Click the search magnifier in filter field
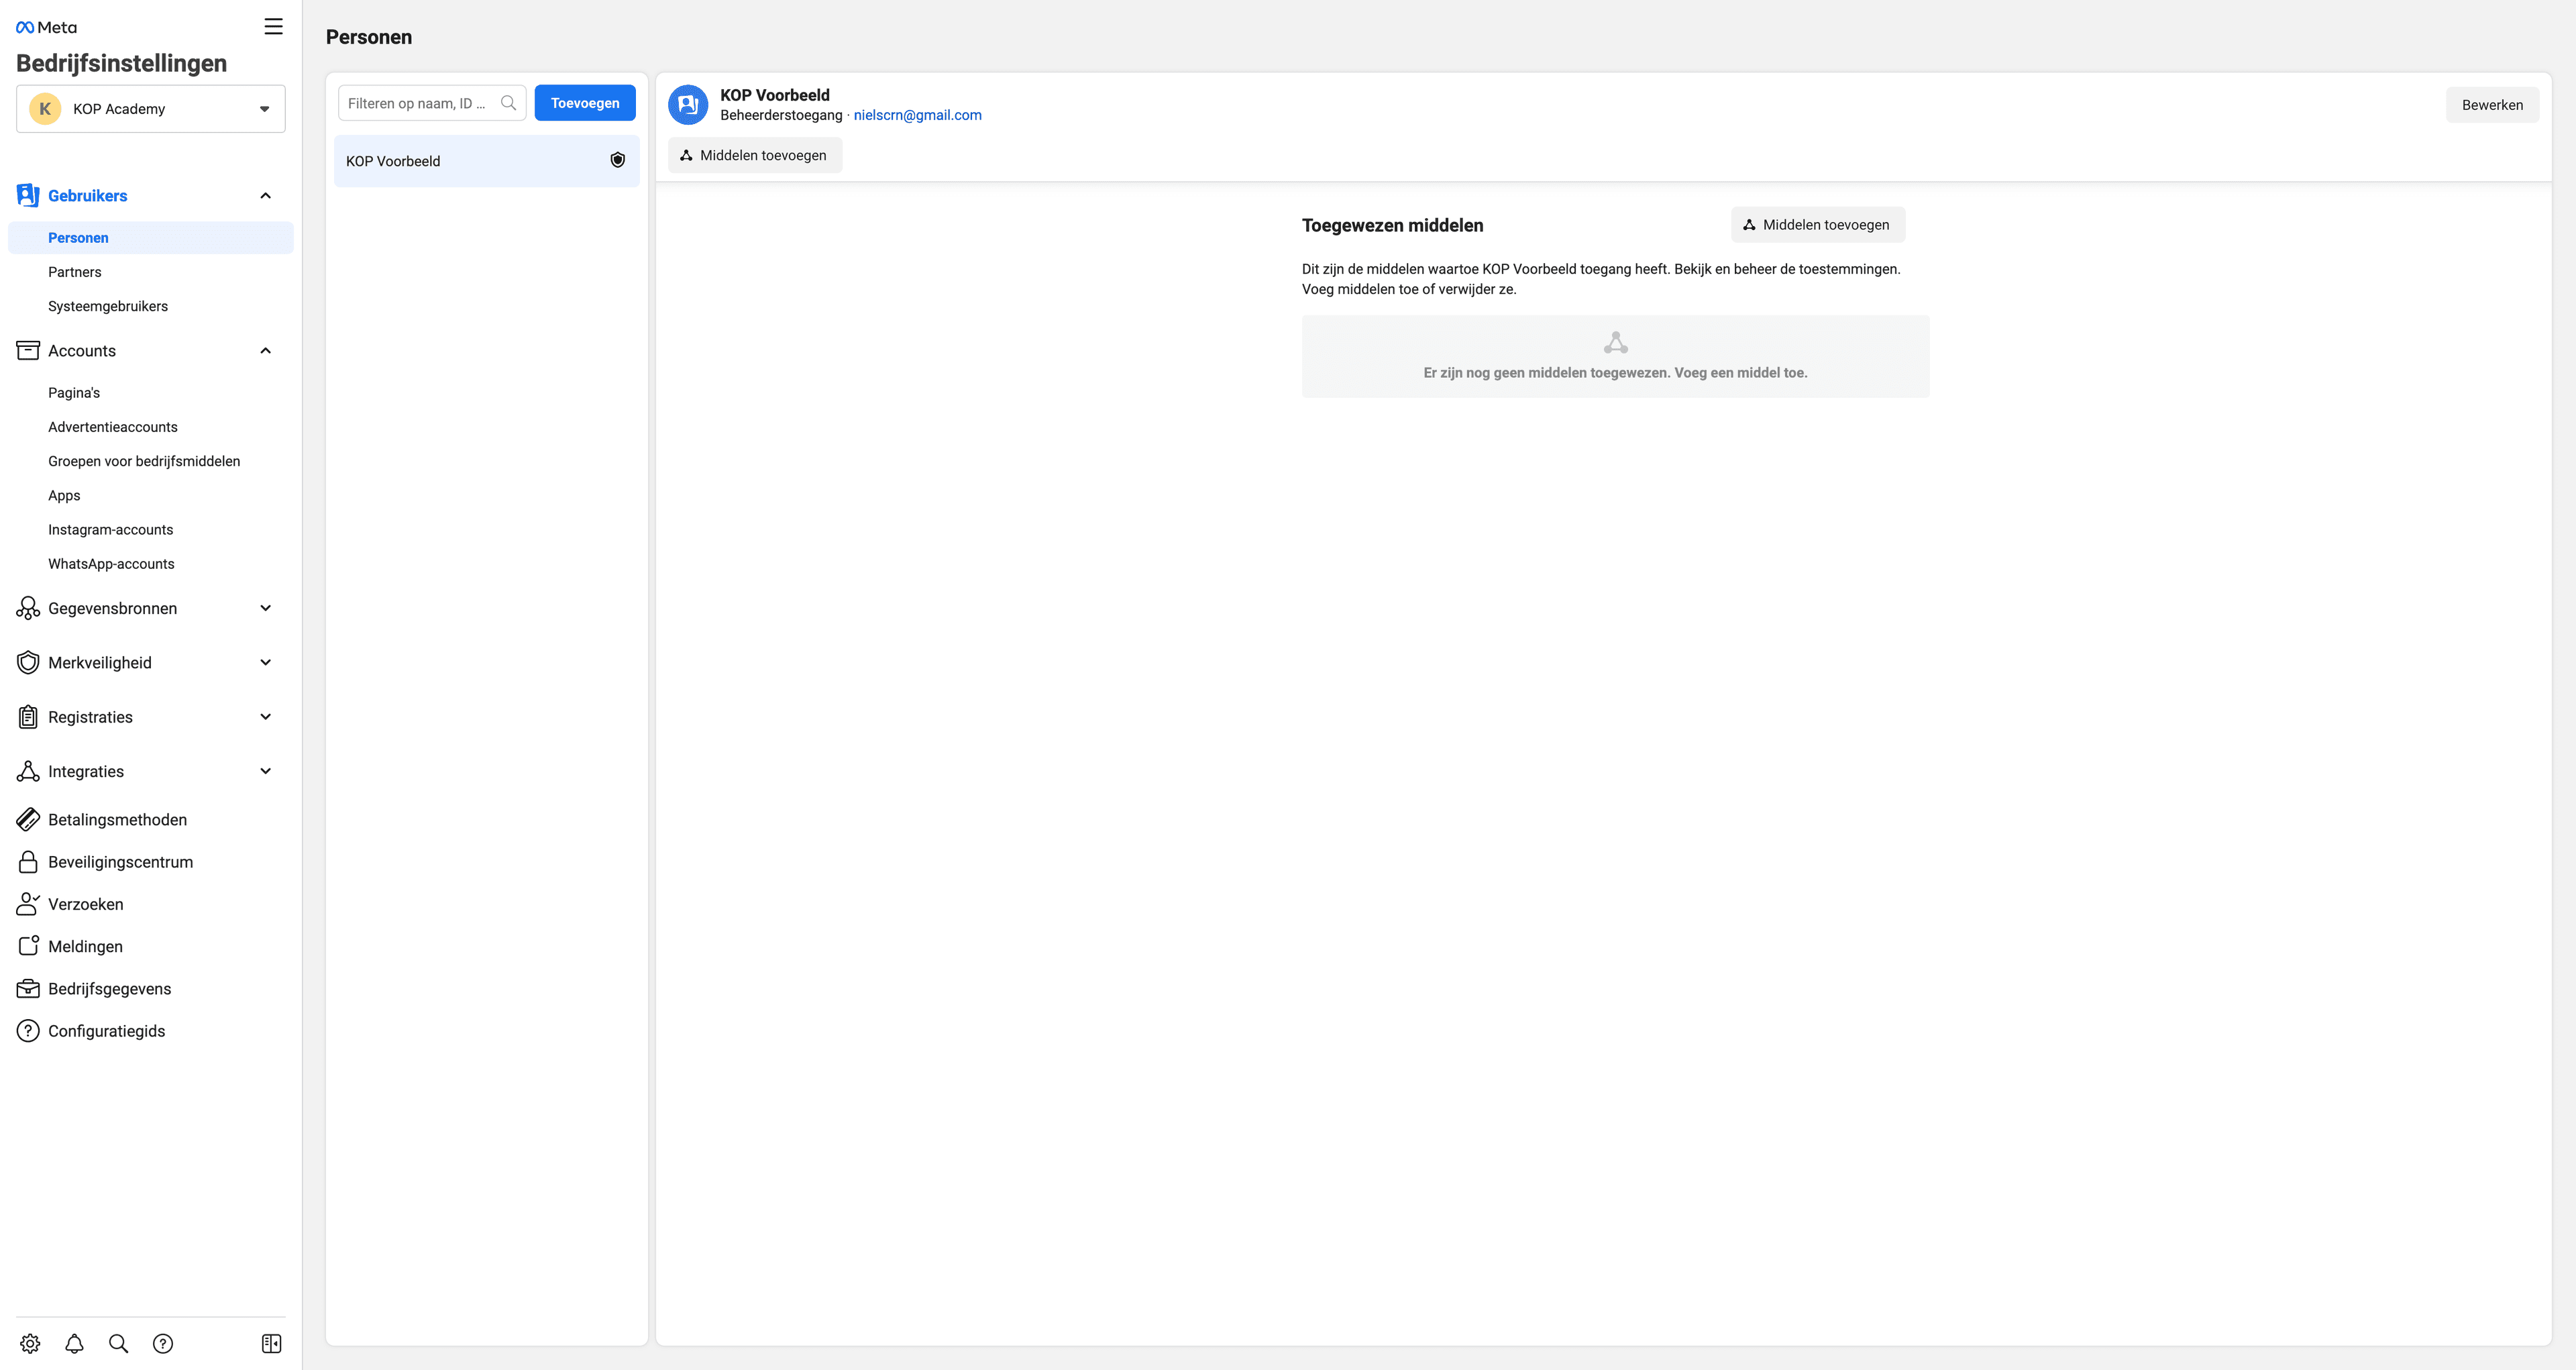This screenshot has width=2576, height=1370. [508, 103]
